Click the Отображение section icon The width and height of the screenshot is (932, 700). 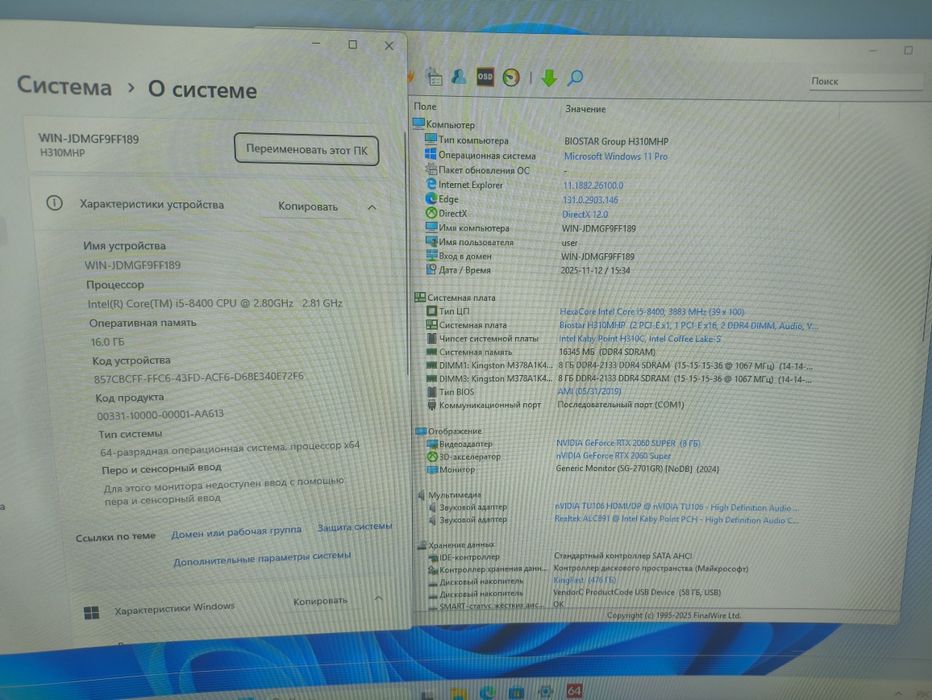click(x=421, y=430)
